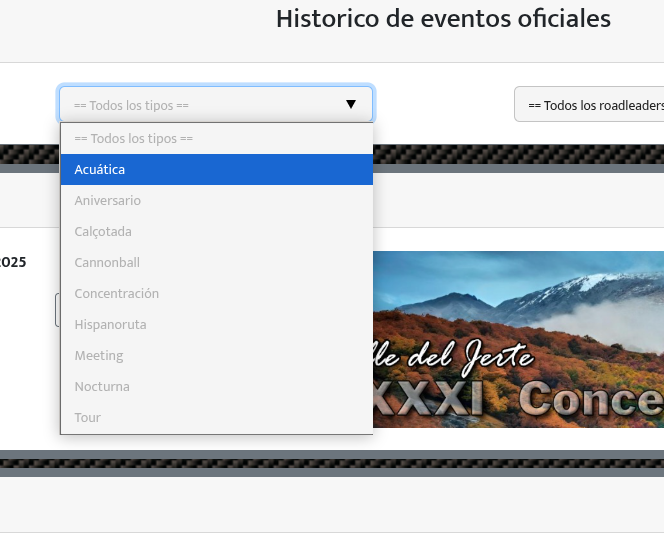This screenshot has height=543, width=664.
Task: Open the Valle del Jerte banner image
Action: [x=518, y=339]
